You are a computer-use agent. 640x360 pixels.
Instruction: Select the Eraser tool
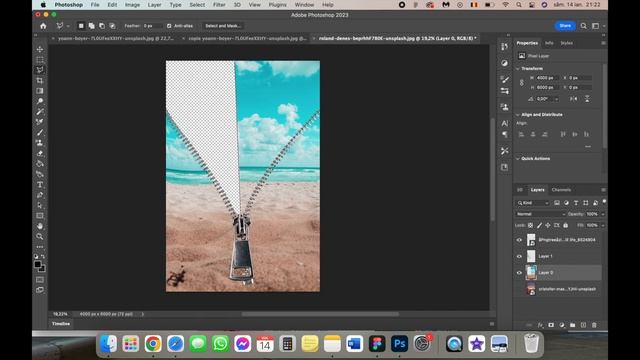[40, 153]
